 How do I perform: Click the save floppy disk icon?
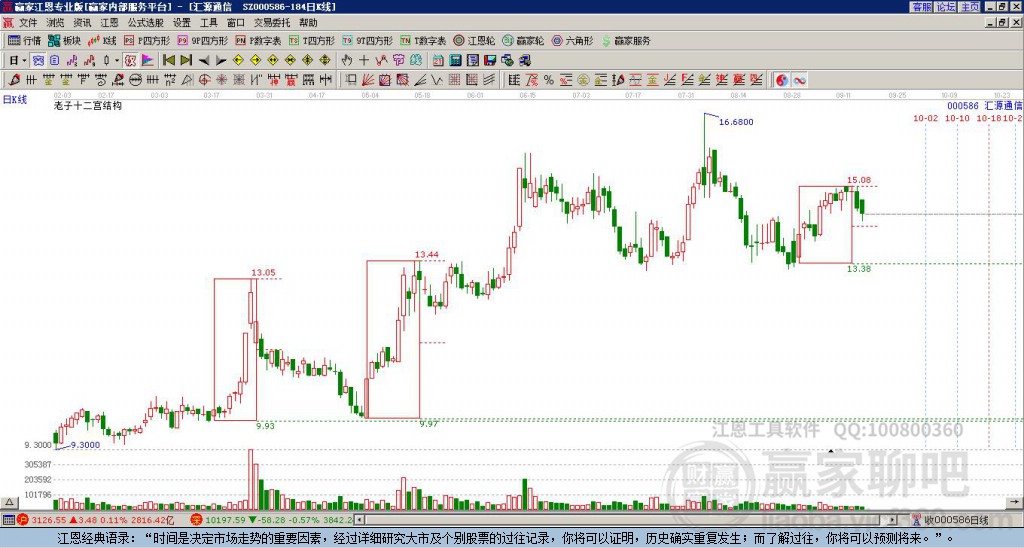pos(490,61)
